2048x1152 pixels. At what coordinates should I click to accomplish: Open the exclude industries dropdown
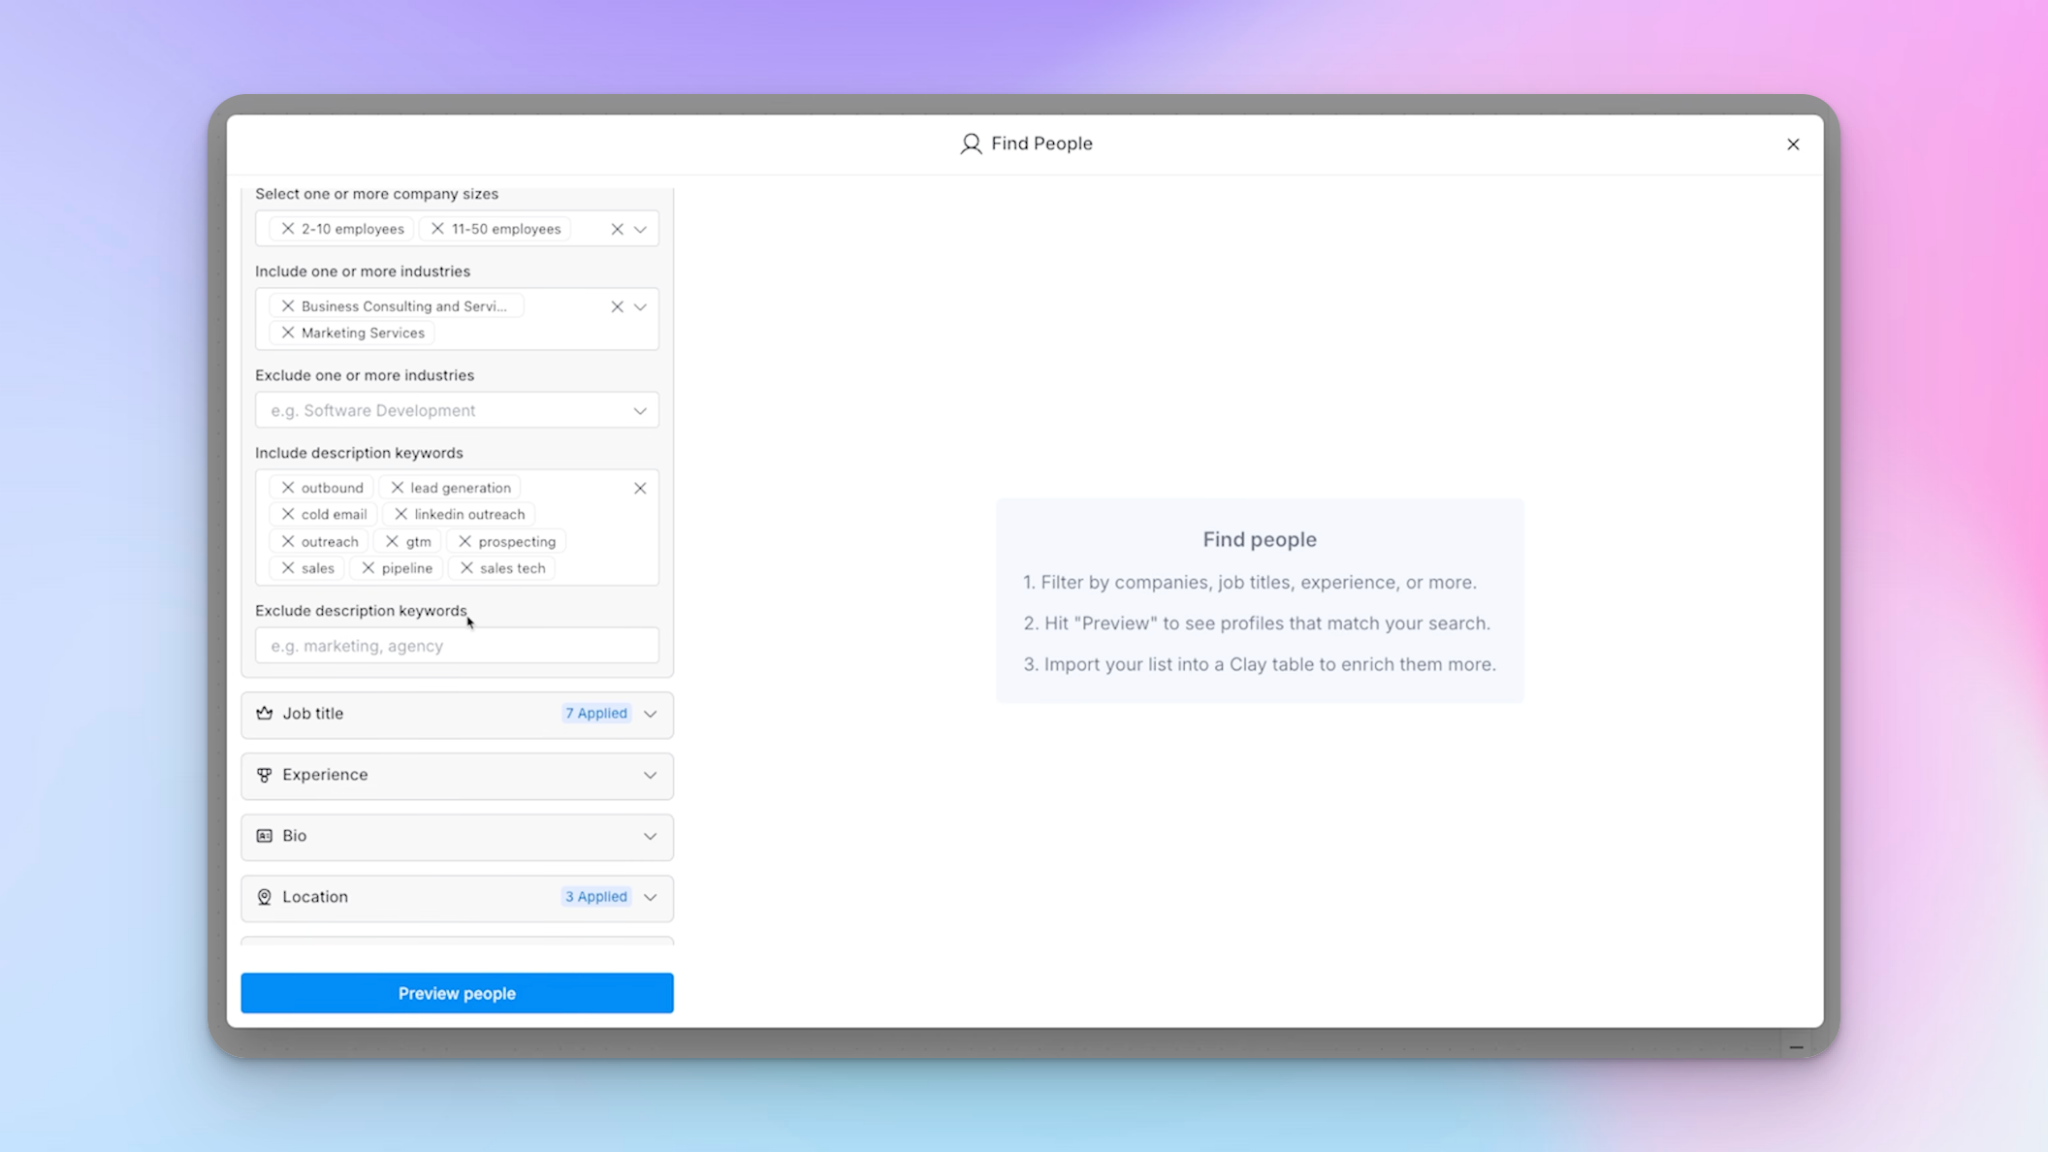pyautogui.click(x=640, y=411)
